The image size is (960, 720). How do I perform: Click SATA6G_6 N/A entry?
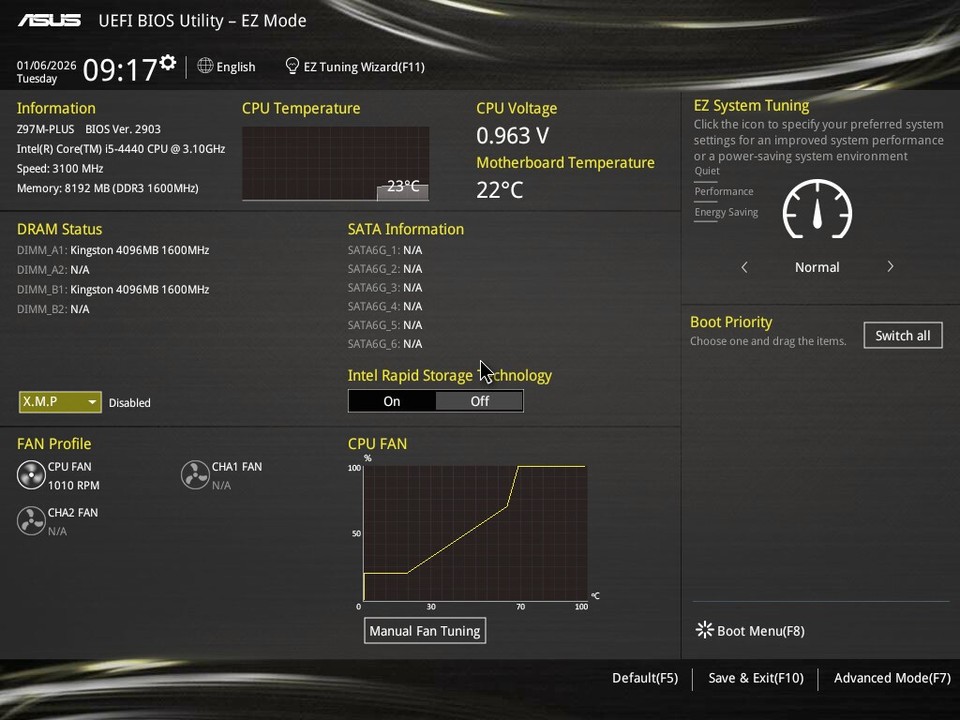click(x=385, y=343)
